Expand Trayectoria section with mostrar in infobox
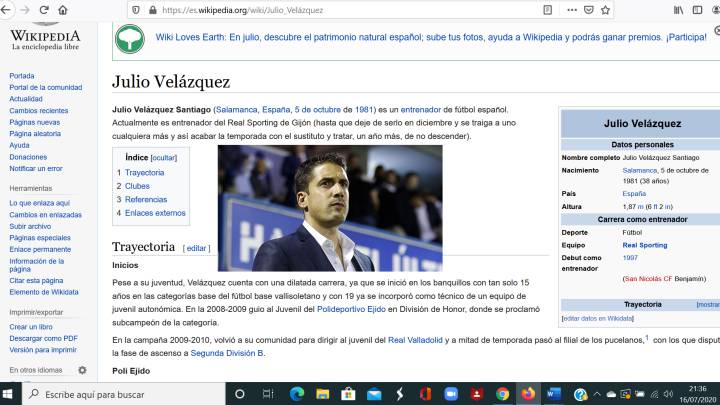Screen dimensions: 720x405 tap(709, 304)
